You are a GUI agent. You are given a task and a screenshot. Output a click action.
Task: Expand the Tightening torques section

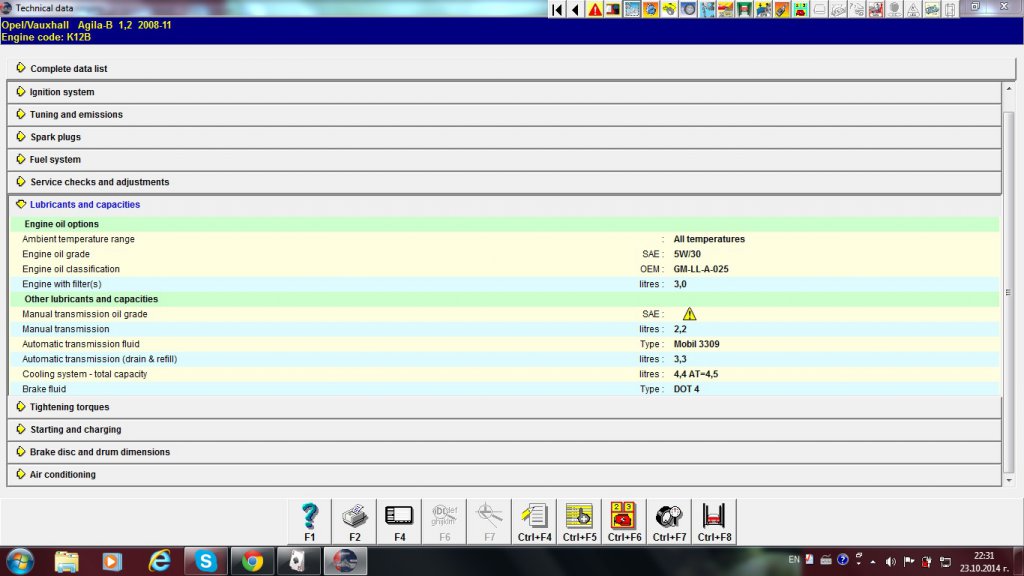[x=69, y=407]
